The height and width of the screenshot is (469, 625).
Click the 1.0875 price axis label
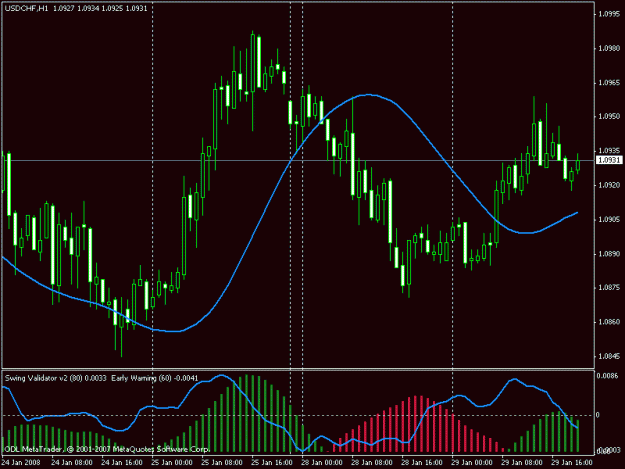(x=609, y=287)
